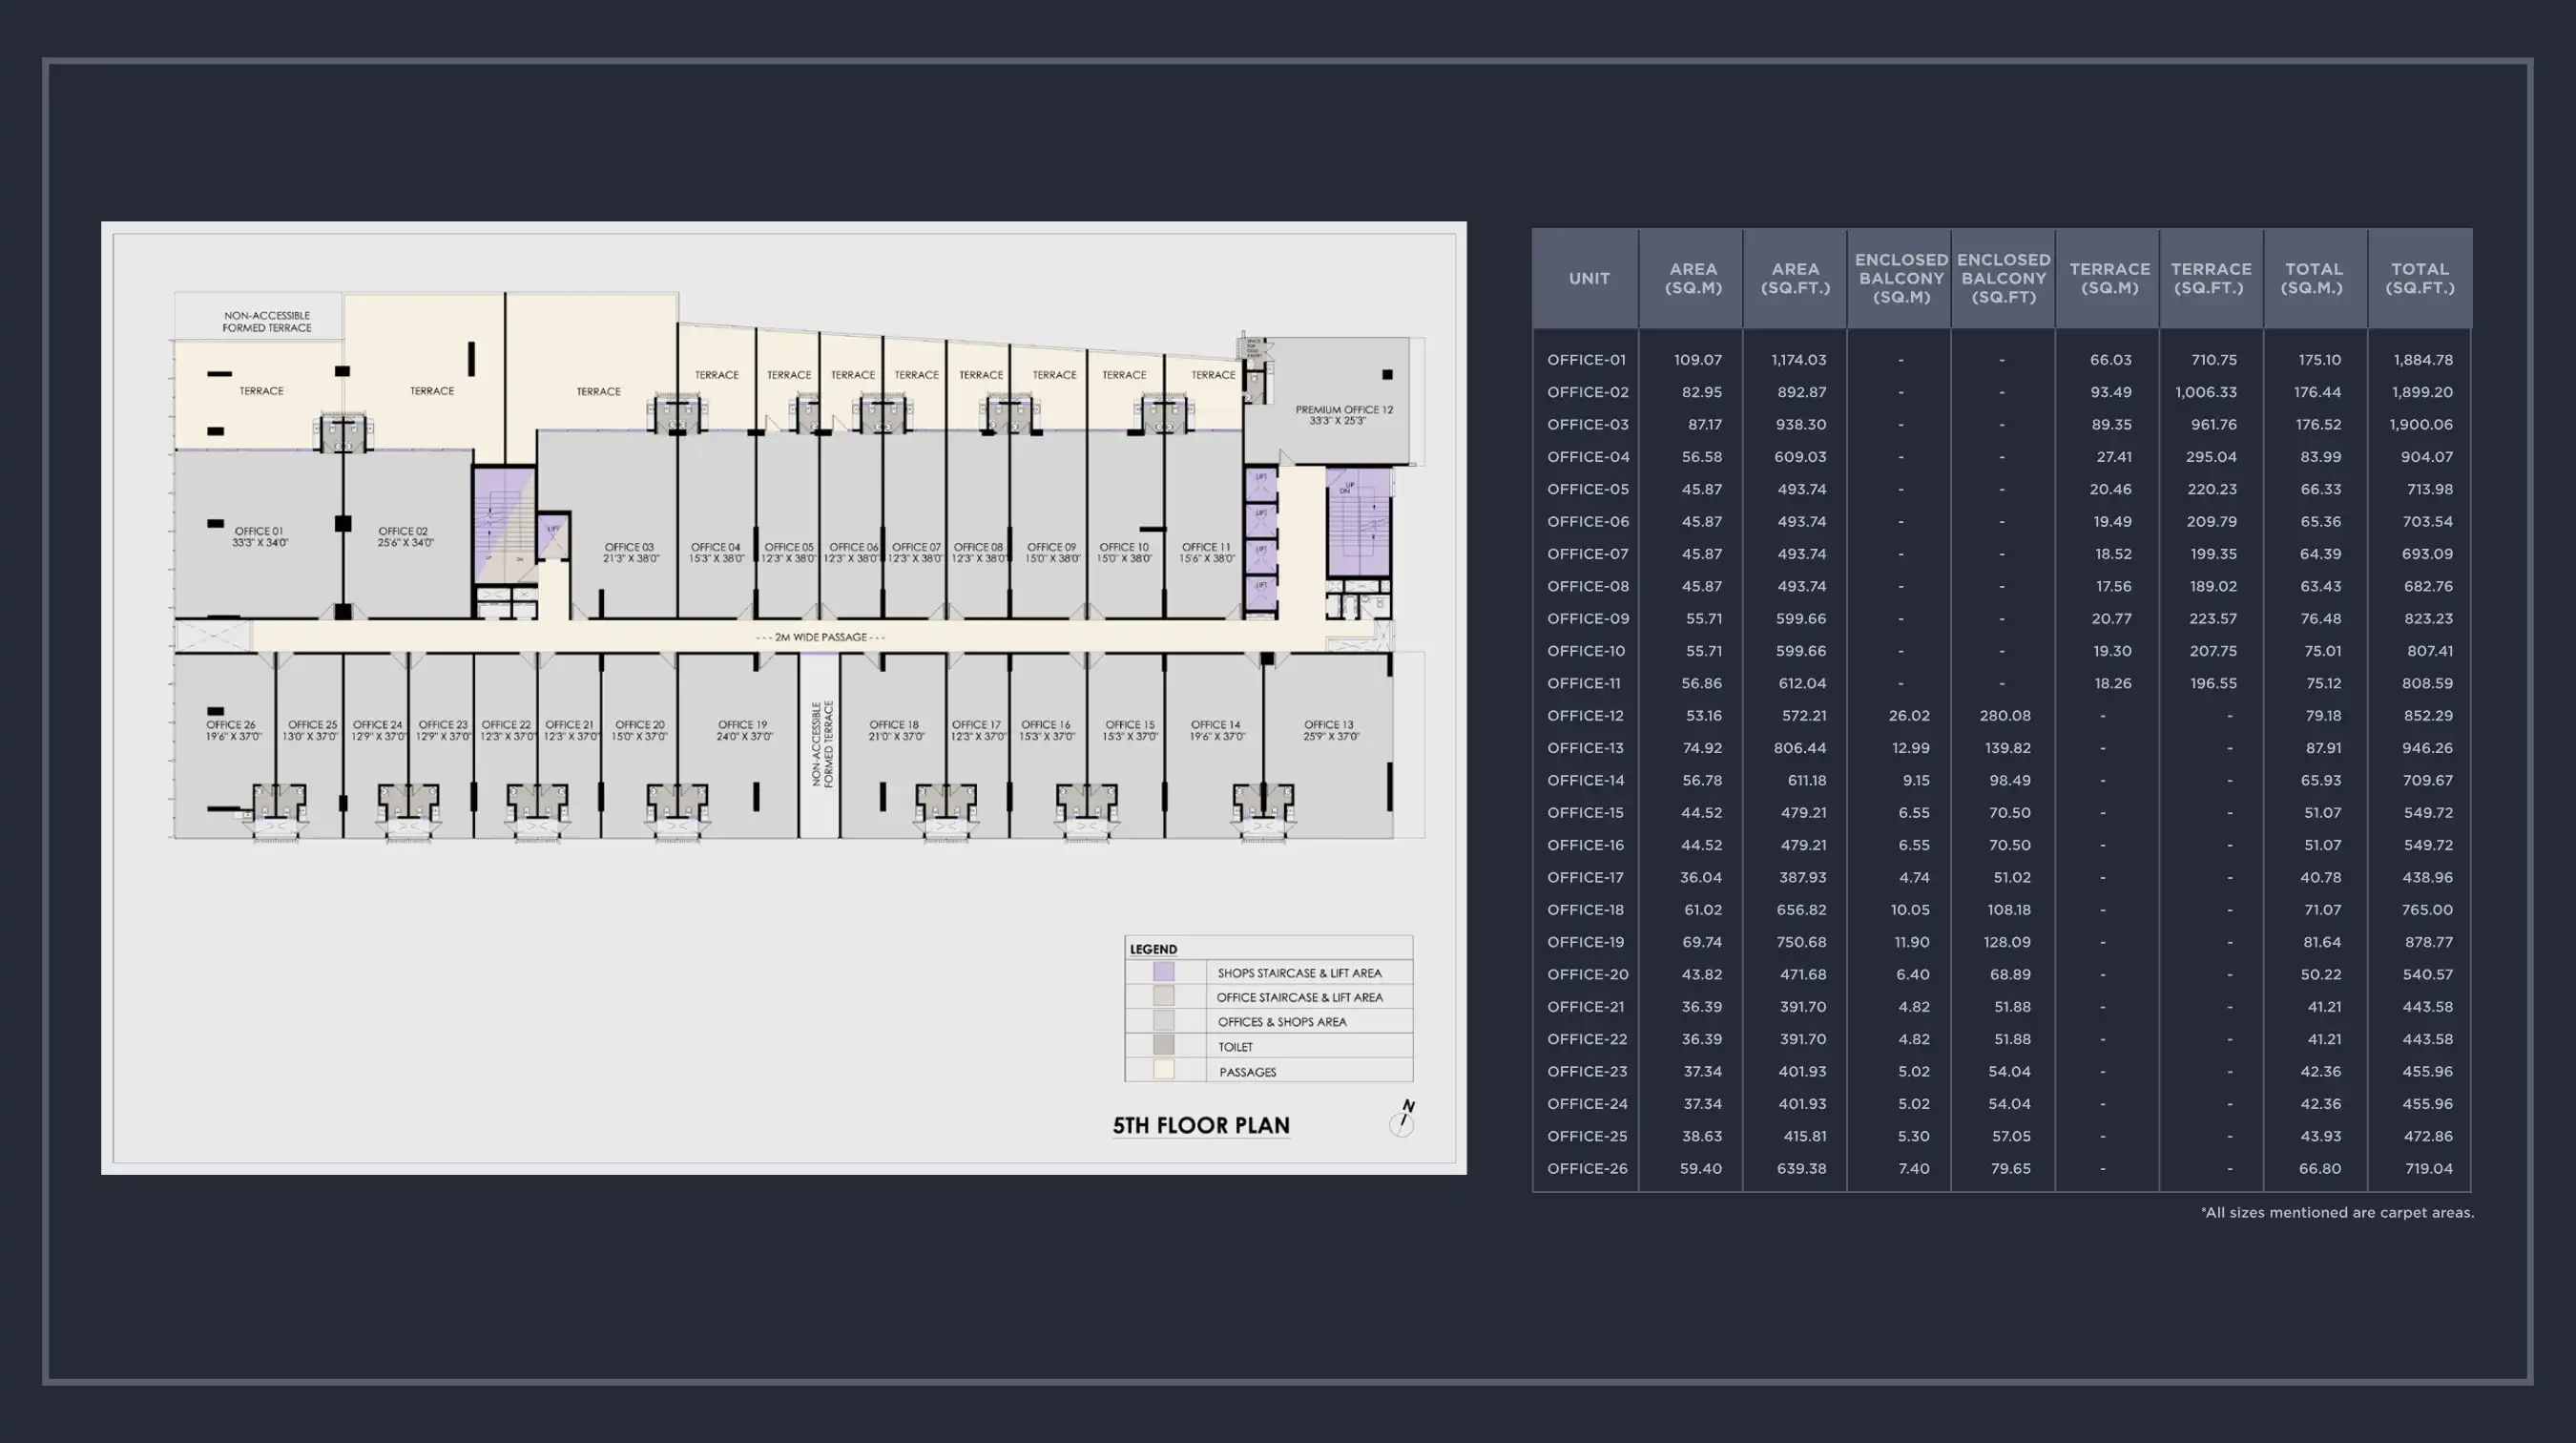Viewport: 2576px width, 1443px height.
Task: Toggle the TOILET legend entry
Action: 1236,1046
